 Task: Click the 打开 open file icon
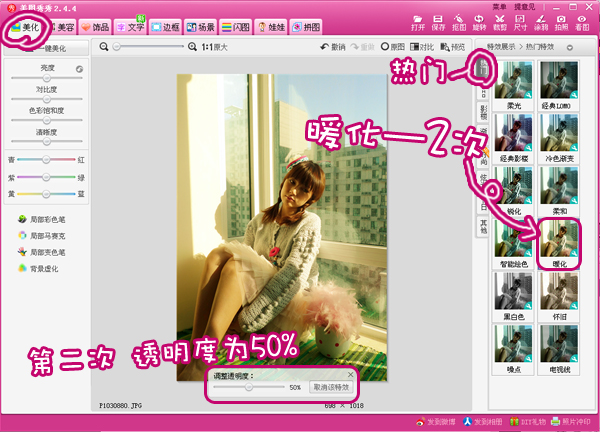418,23
